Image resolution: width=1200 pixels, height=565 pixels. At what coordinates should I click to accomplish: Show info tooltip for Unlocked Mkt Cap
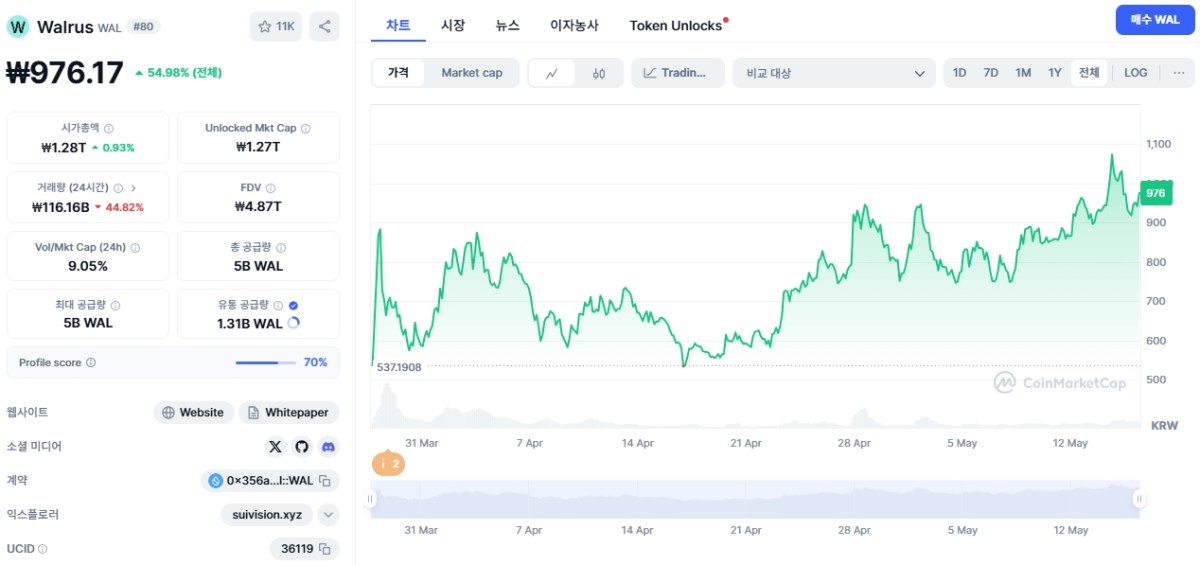click(306, 128)
